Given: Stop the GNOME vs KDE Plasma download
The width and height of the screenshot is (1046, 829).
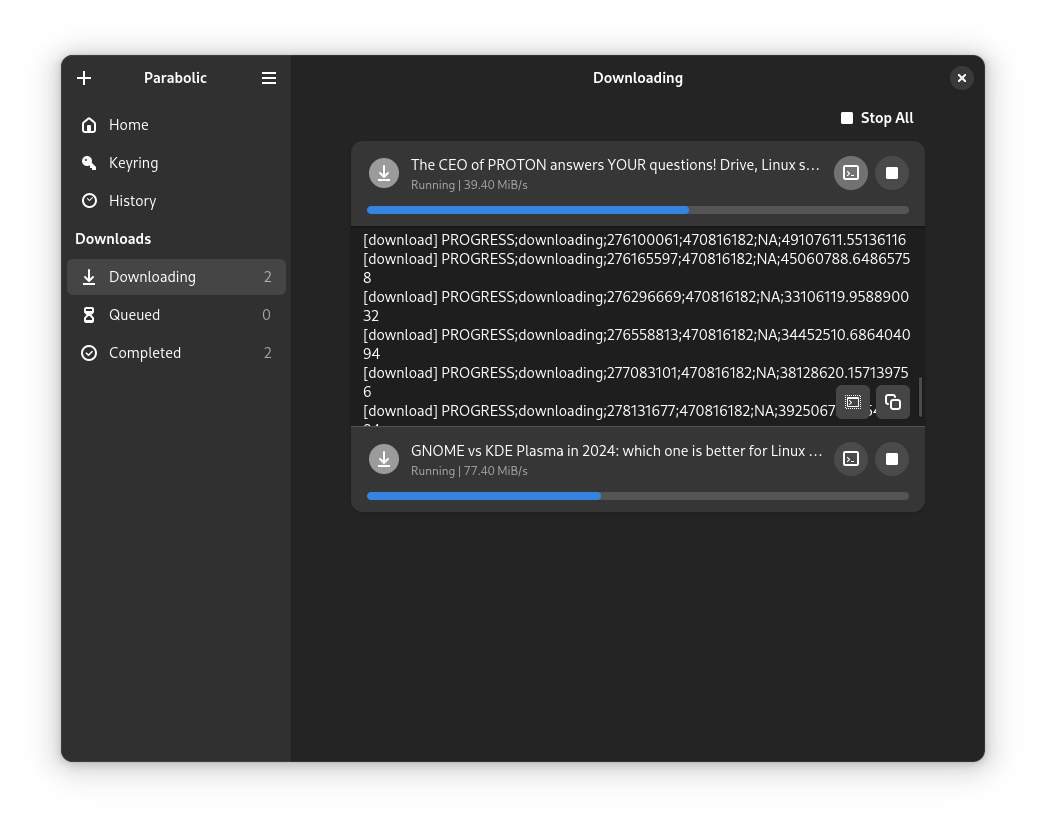Looking at the screenshot, I should coord(891,459).
